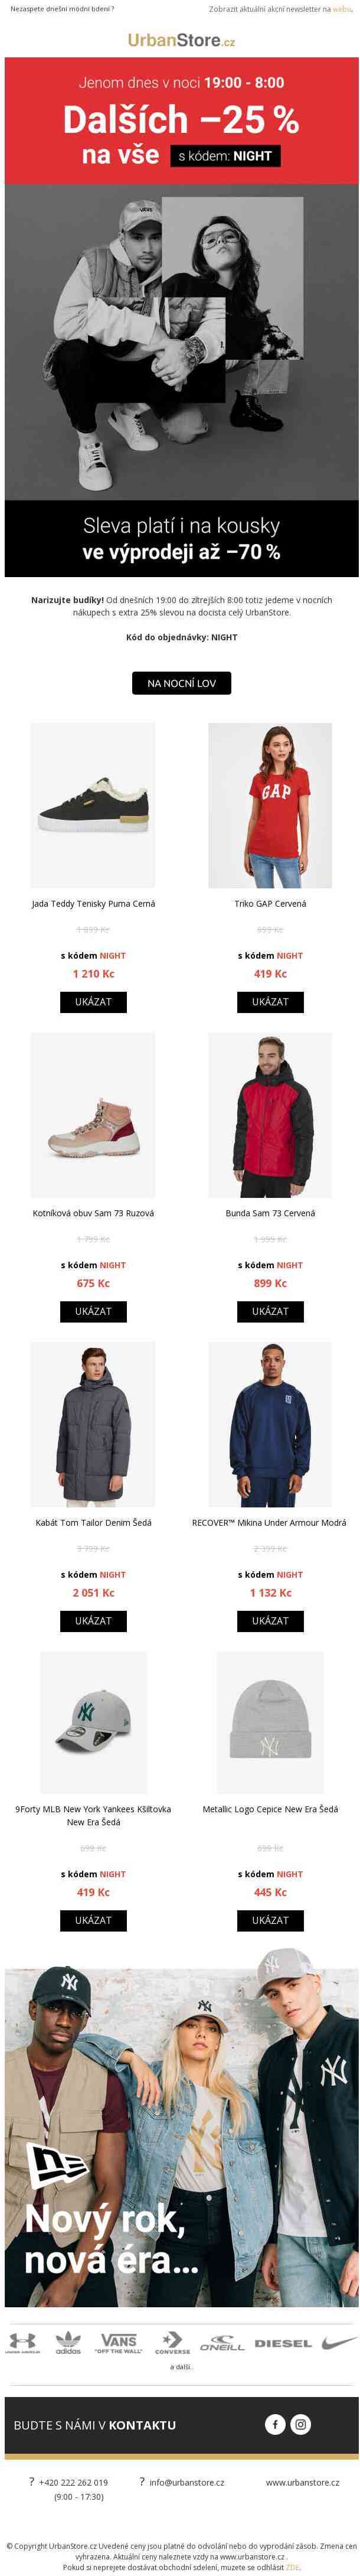View newsletter on the web link
The image size is (360, 2576).
tap(342, 9)
